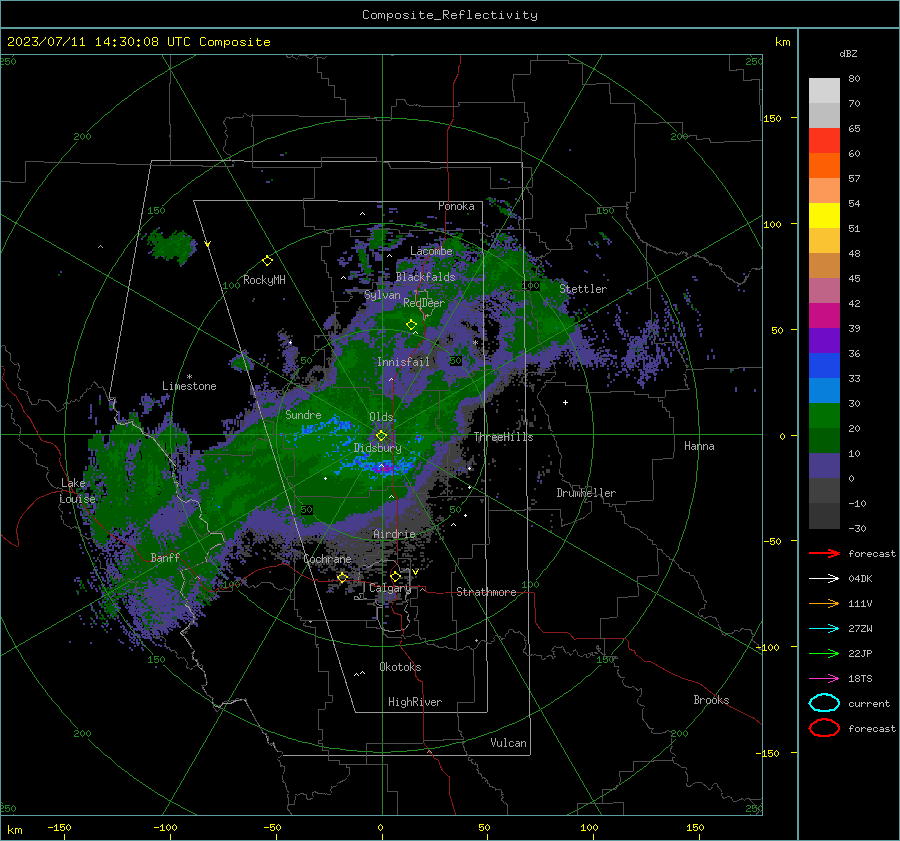Click the Blackfalds city label
This screenshot has height=841, width=900.
[x=425, y=277]
